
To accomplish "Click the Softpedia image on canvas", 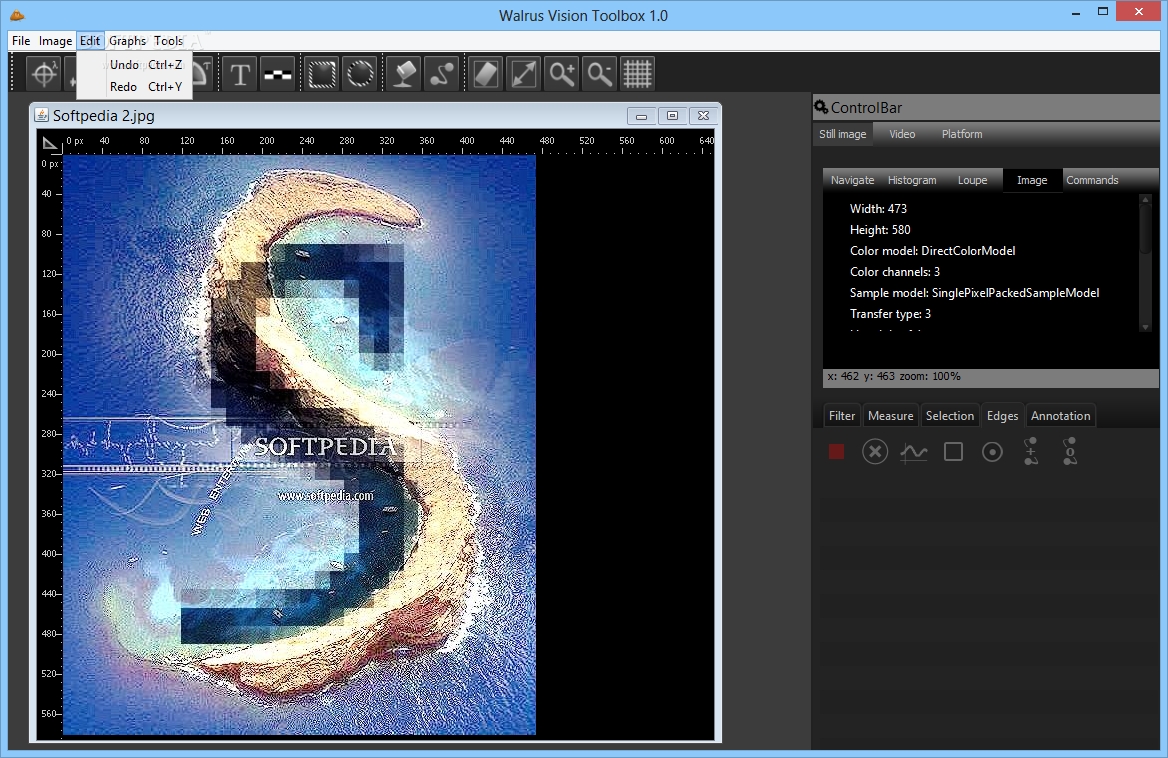I will [x=299, y=445].
